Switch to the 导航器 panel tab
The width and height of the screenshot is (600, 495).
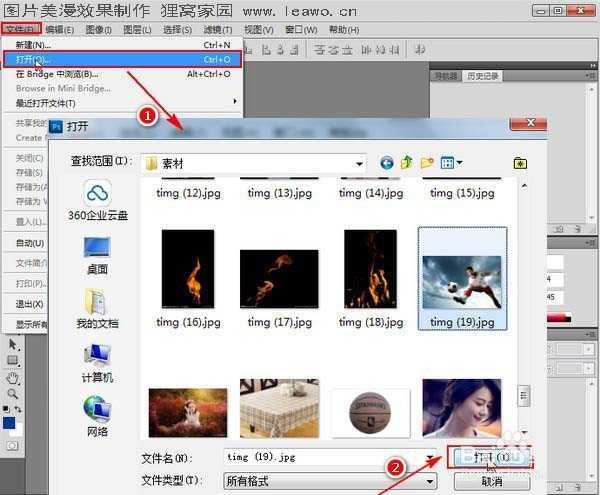click(x=446, y=76)
